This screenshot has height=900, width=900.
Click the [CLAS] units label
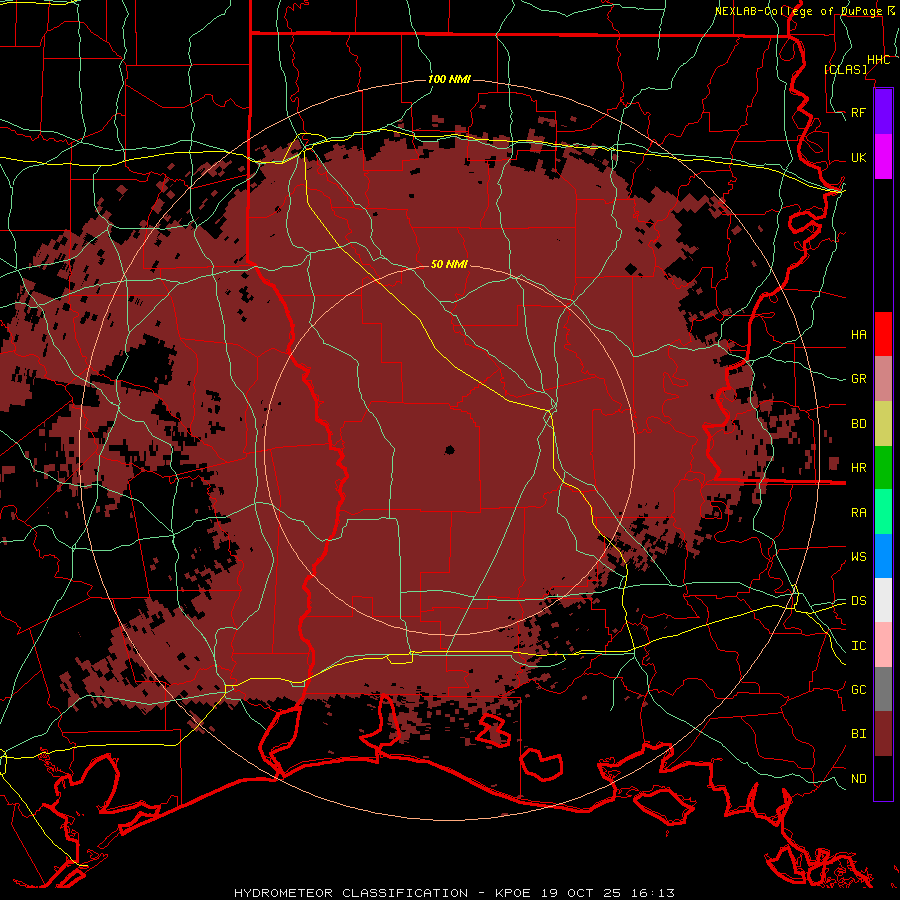(845, 69)
